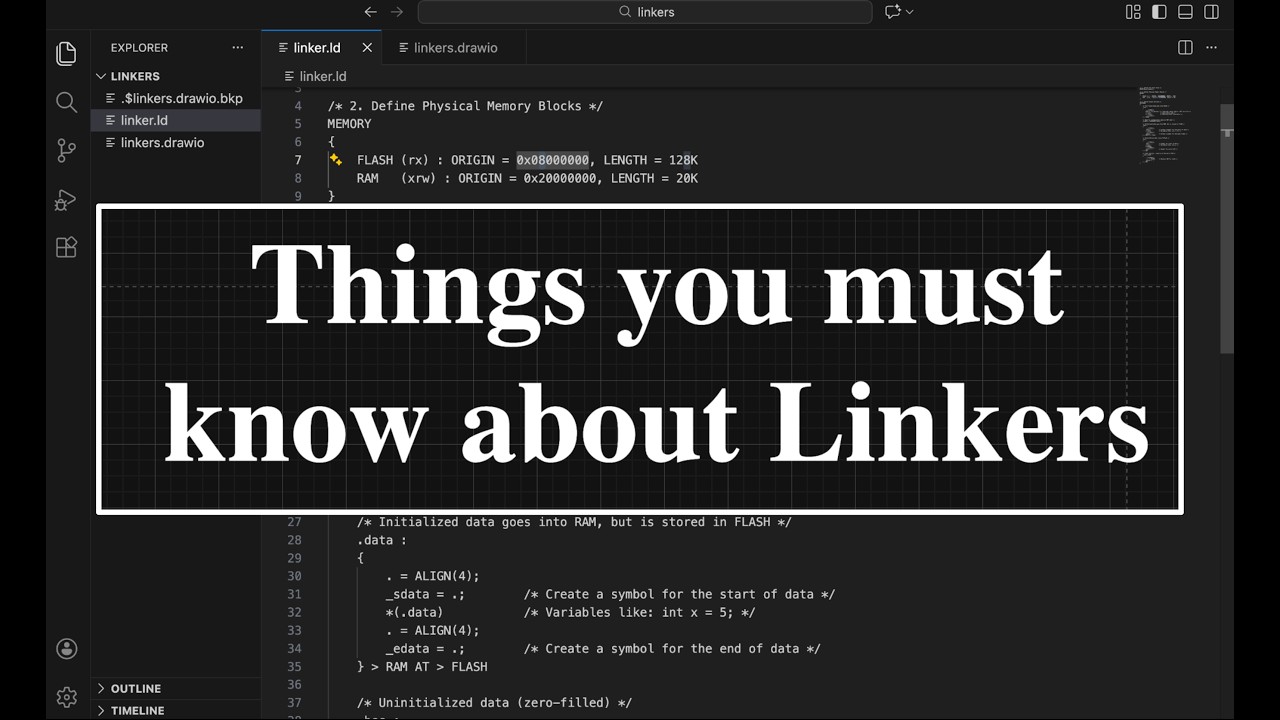This screenshot has height=720, width=1280.
Task: Open .$linkers.drawio.bkp file in Explorer
Action: pyautogui.click(x=176, y=98)
